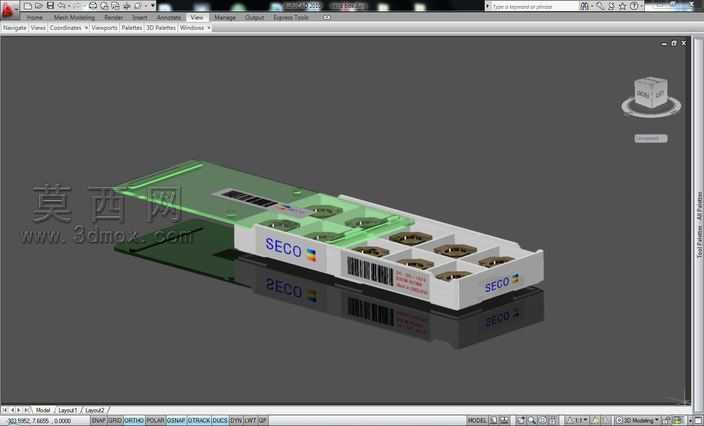
Task: Switch to the Model tab
Action: [x=43, y=410]
